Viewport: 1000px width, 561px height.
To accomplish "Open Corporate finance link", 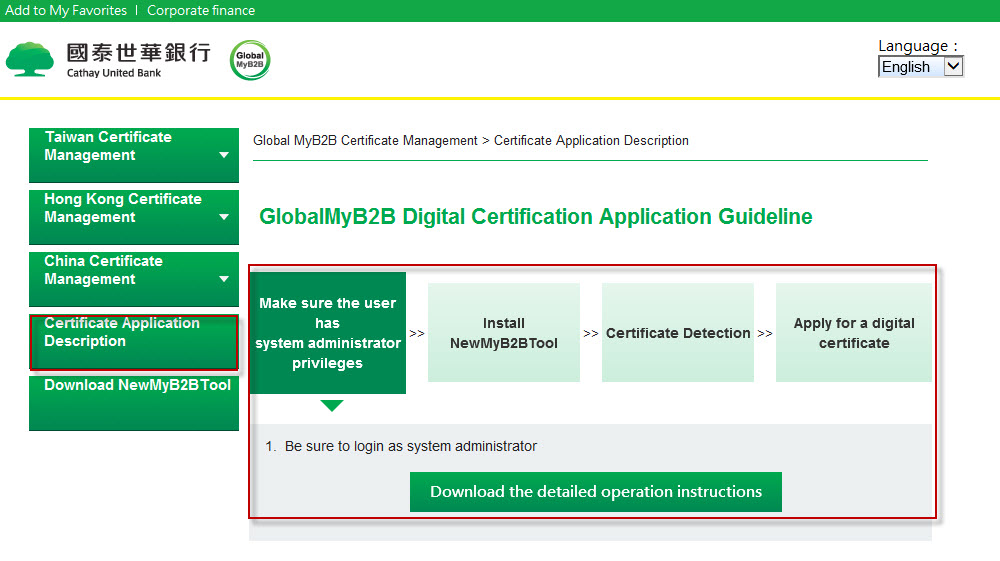I will click(x=201, y=10).
